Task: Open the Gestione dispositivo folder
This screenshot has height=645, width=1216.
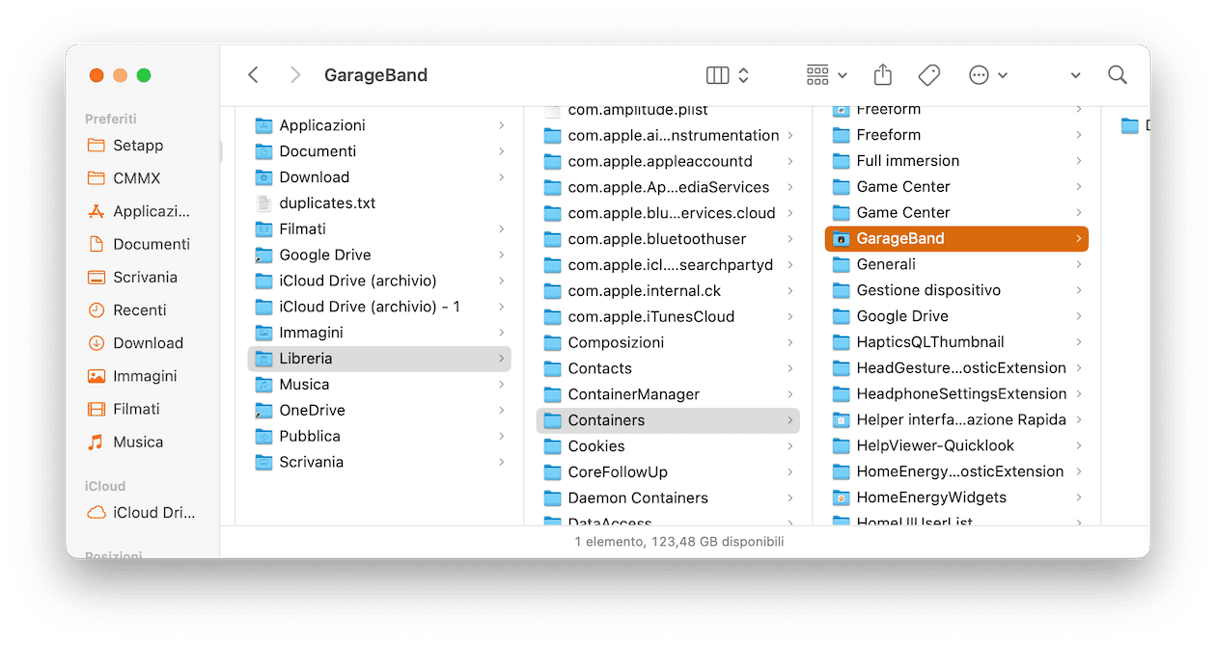Action: pos(957,290)
